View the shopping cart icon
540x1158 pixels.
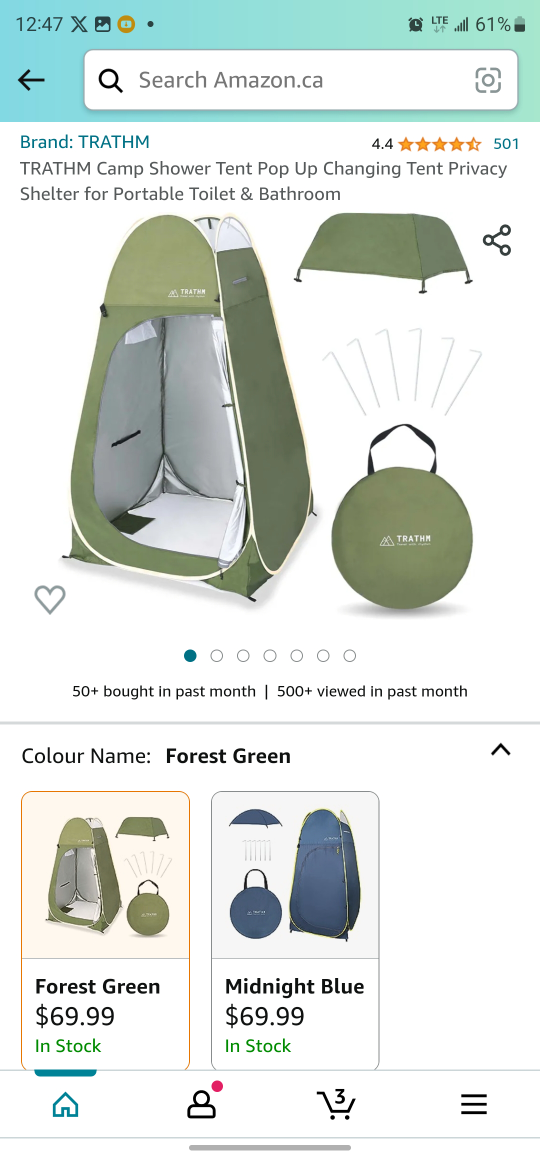click(337, 1103)
